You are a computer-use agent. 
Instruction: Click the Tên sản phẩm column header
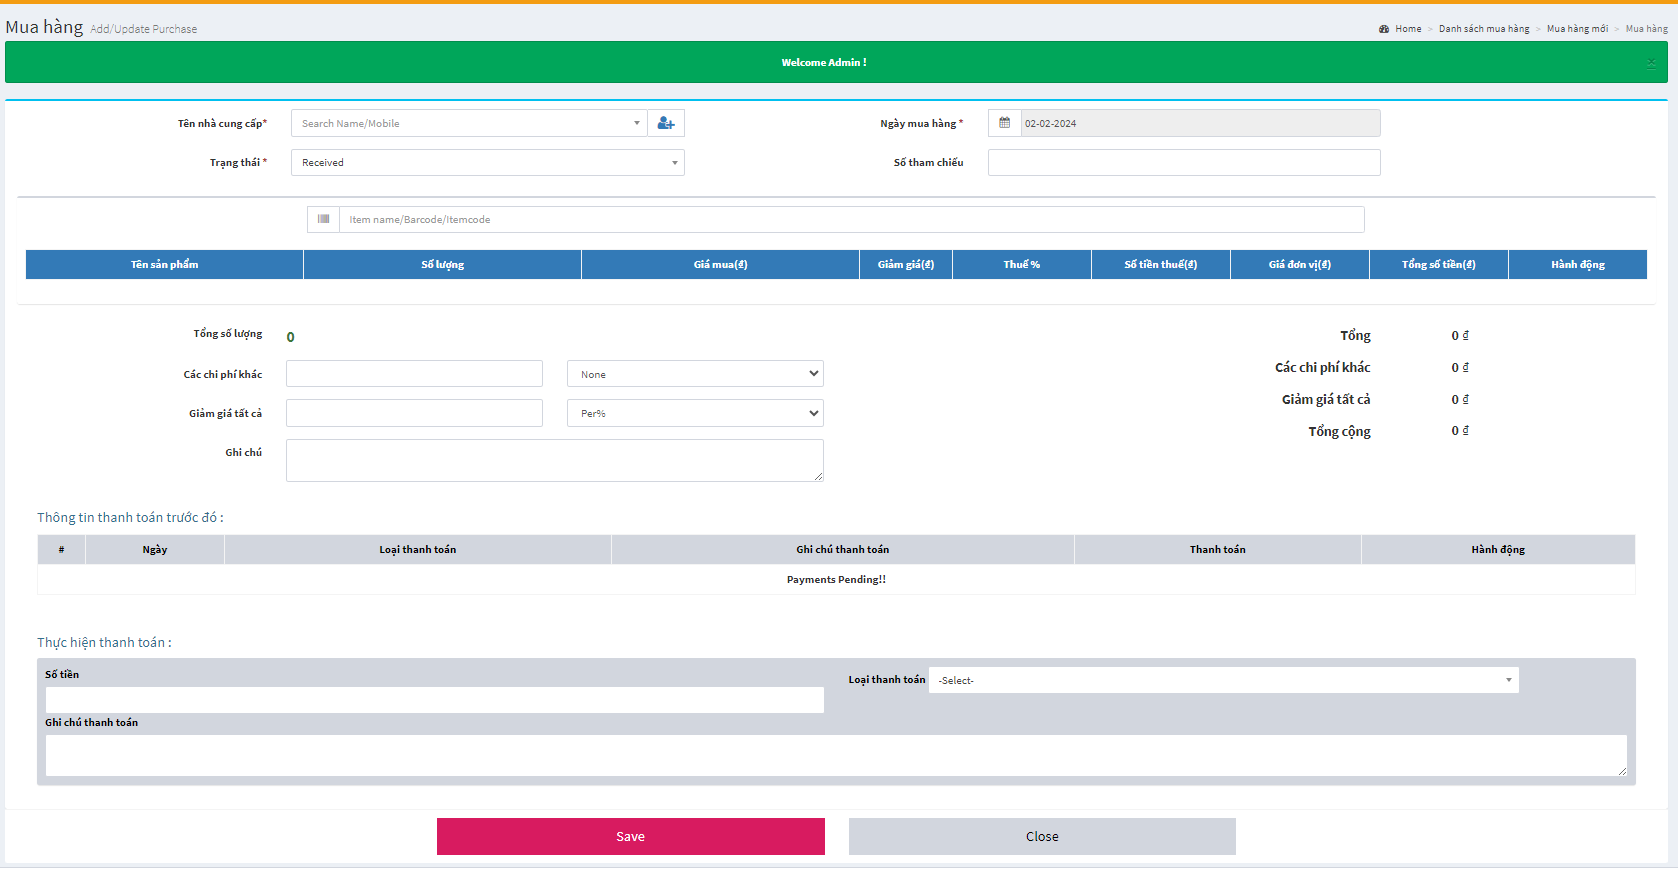point(165,264)
